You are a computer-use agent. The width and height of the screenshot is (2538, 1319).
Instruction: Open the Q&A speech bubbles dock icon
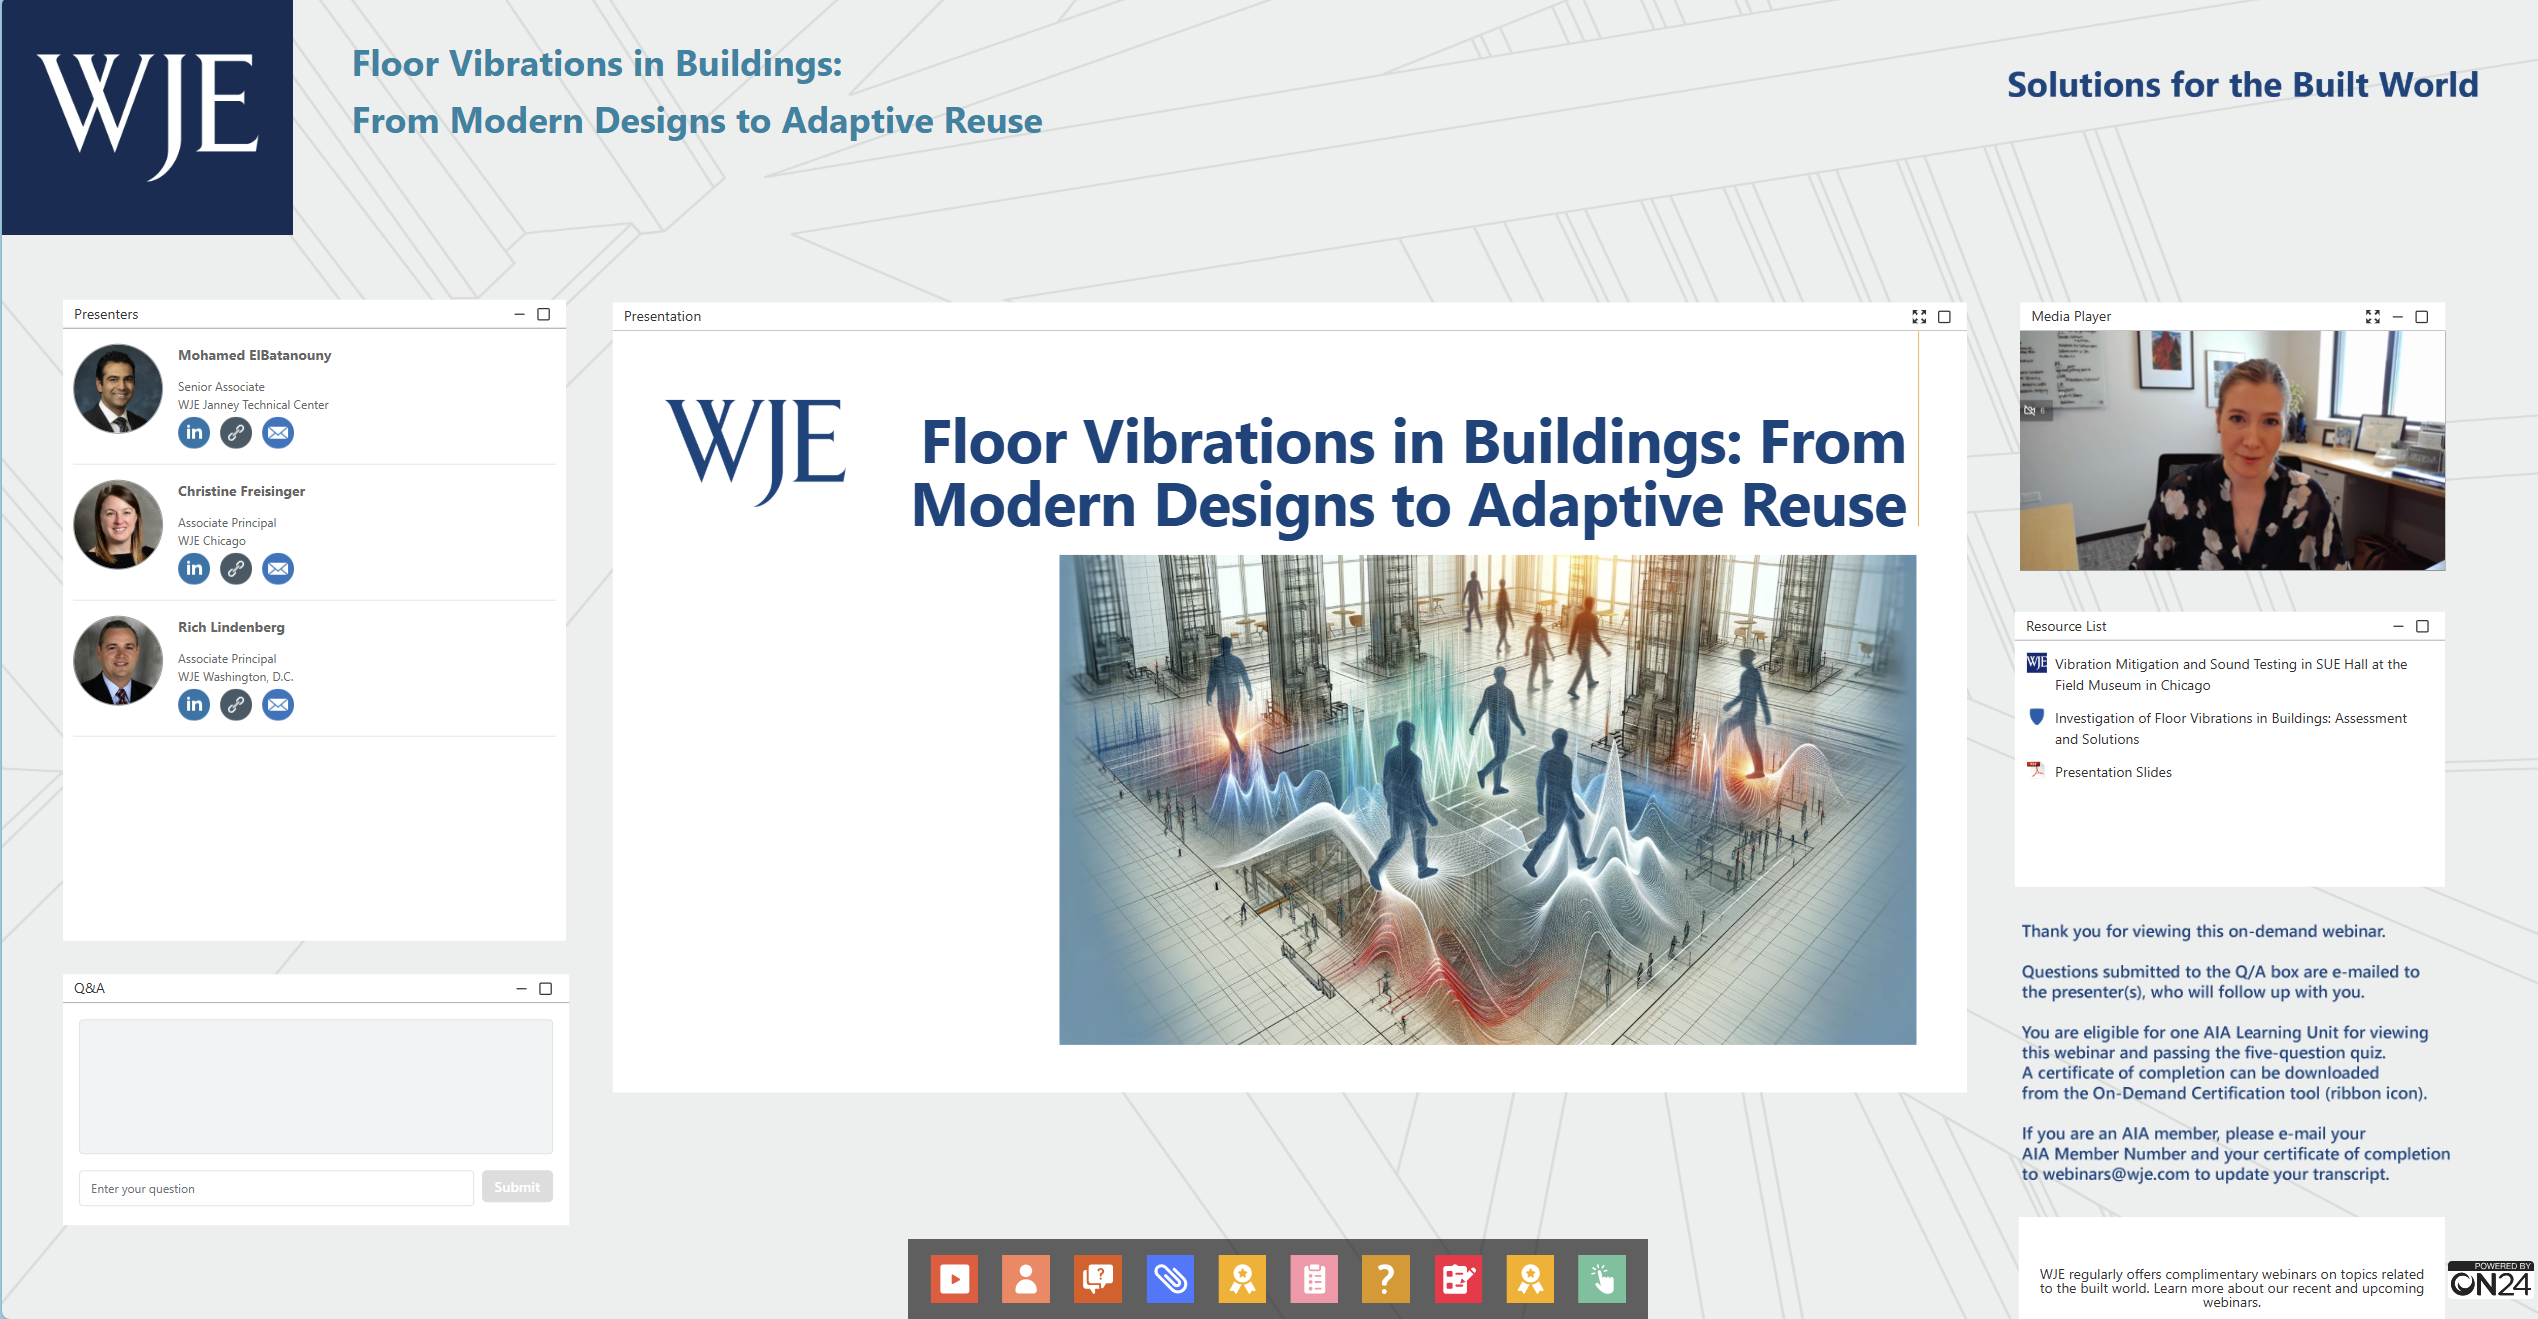pyautogui.click(x=1098, y=1279)
